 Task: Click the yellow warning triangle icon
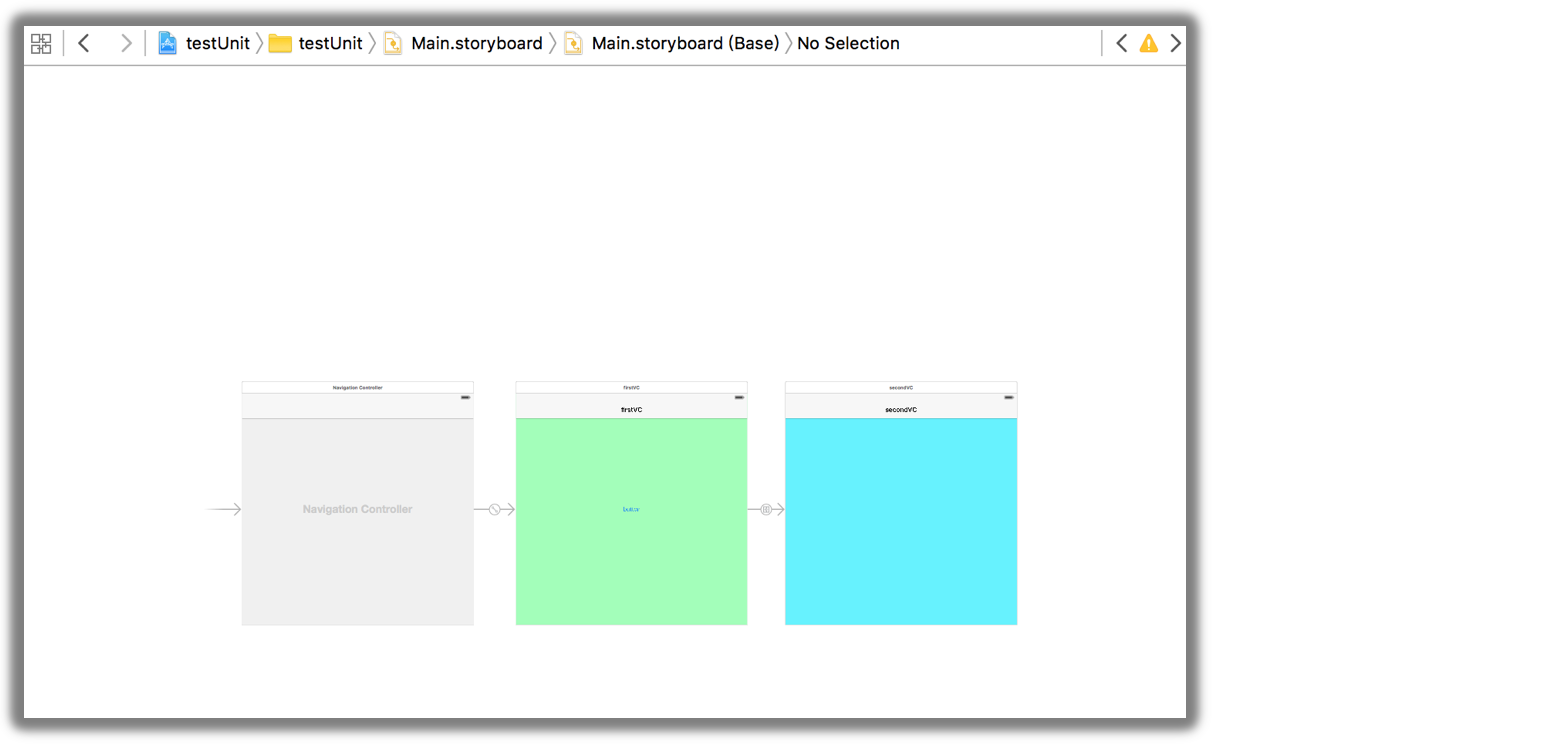pos(1149,43)
